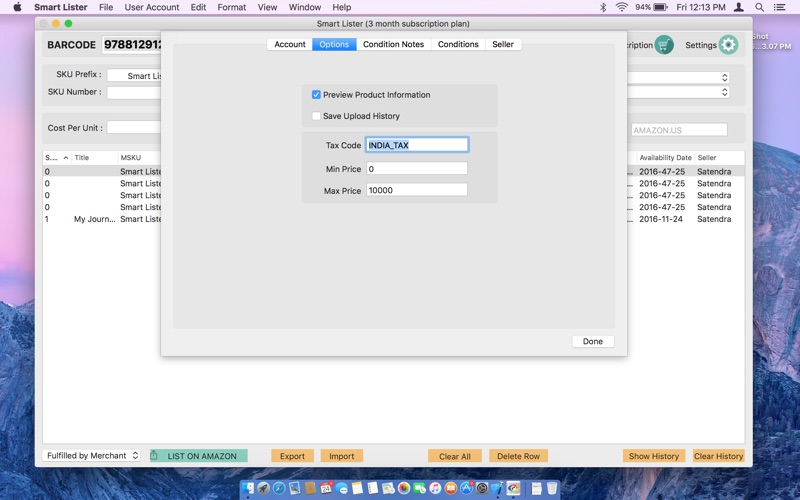Click the Tax Code input field

[x=417, y=145]
